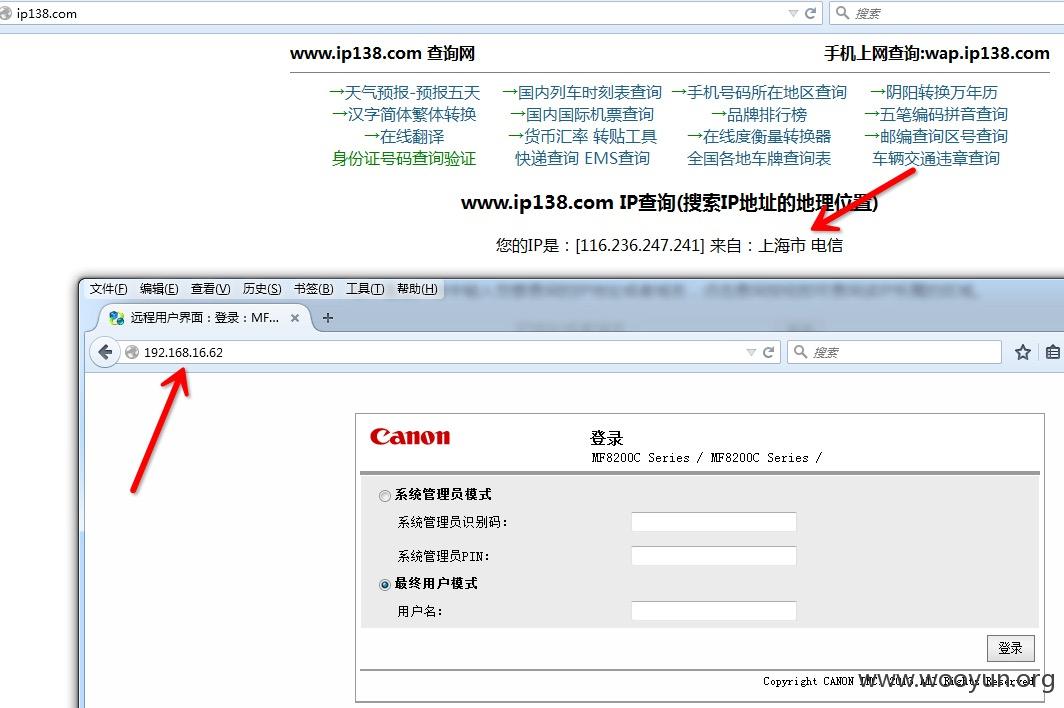Open 邮编查询区号查询 link

[x=935, y=136]
